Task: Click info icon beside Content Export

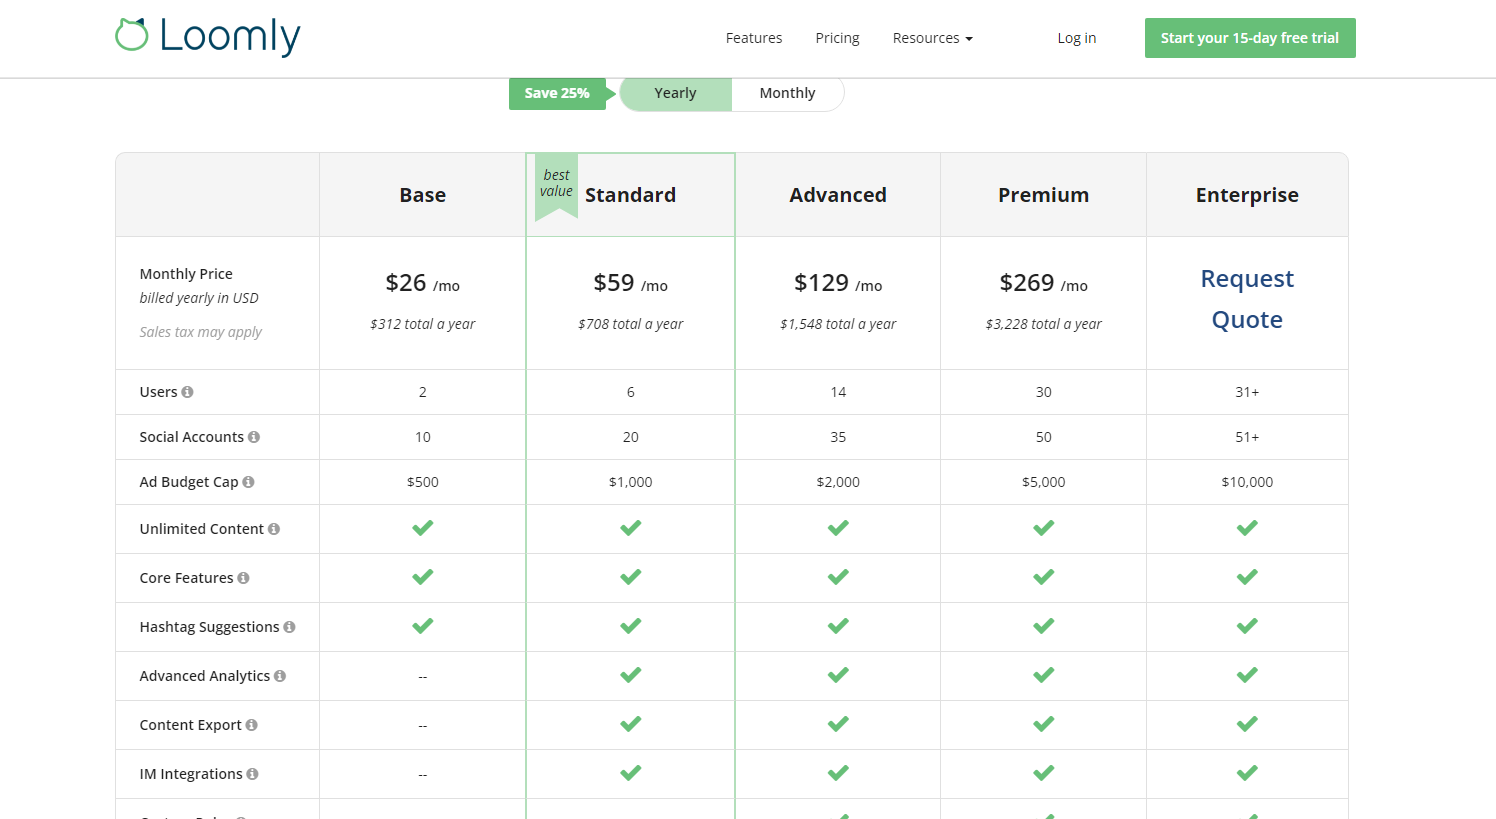Action: click(x=251, y=725)
